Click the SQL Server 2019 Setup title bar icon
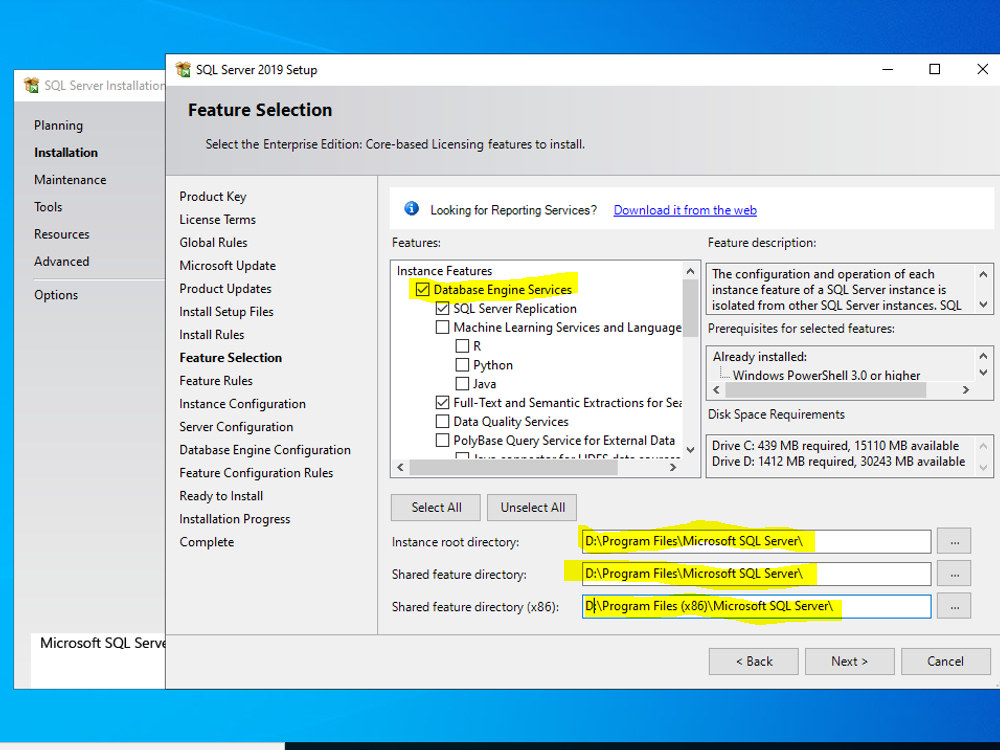Viewport: 1000px width, 750px height. tap(182, 69)
